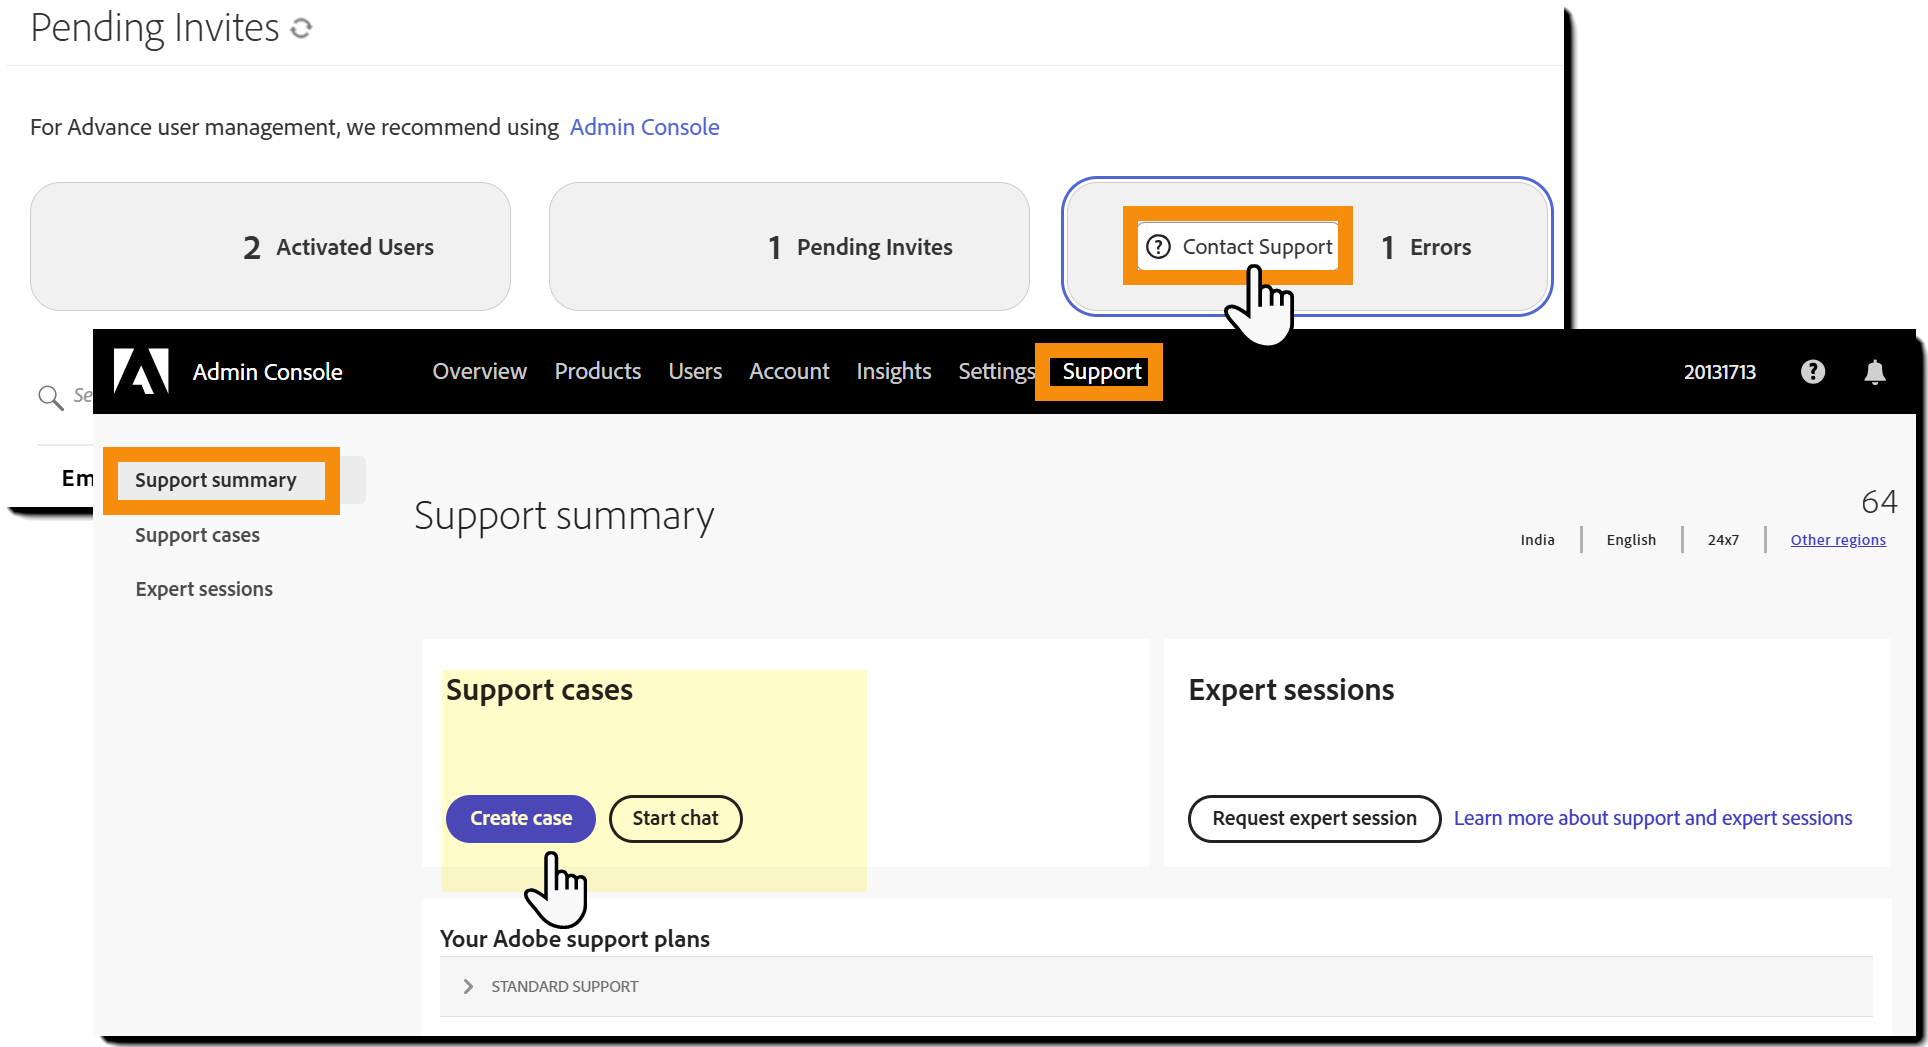Open the help question mark menu
1928x1047 pixels.
(x=1813, y=371)
